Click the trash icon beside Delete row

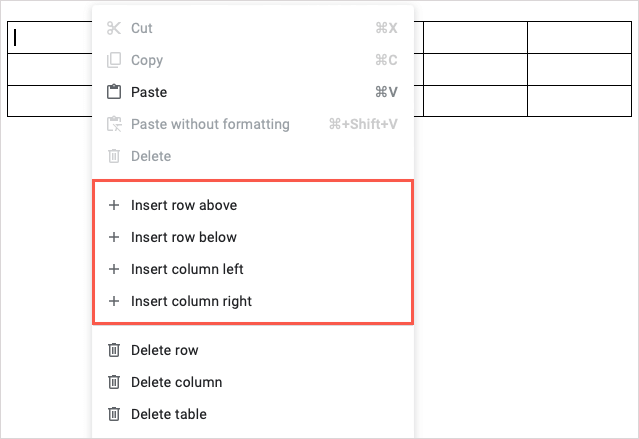[x=113, y=350]
